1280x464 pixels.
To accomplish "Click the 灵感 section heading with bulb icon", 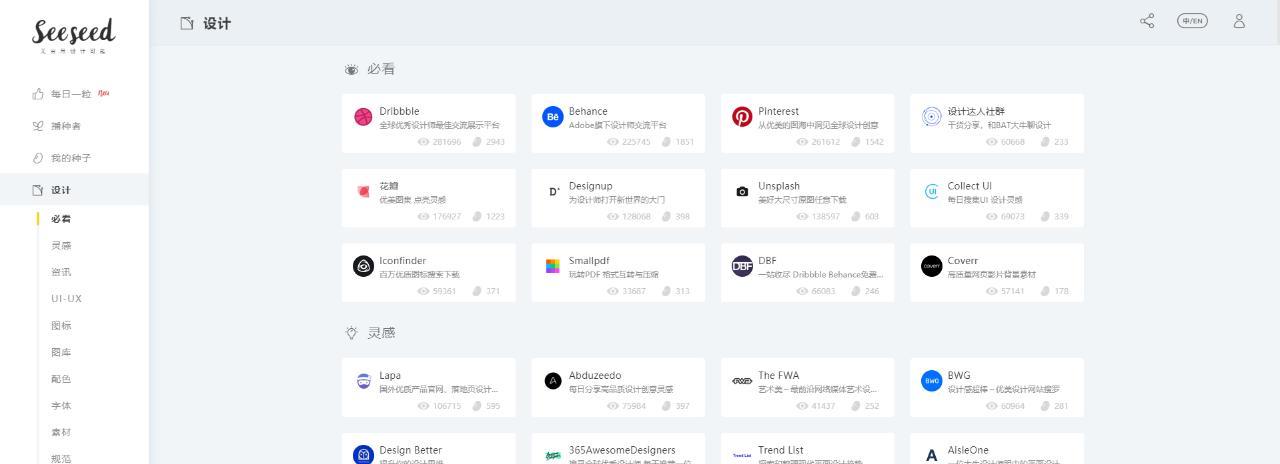I will [x=369, y=333].
